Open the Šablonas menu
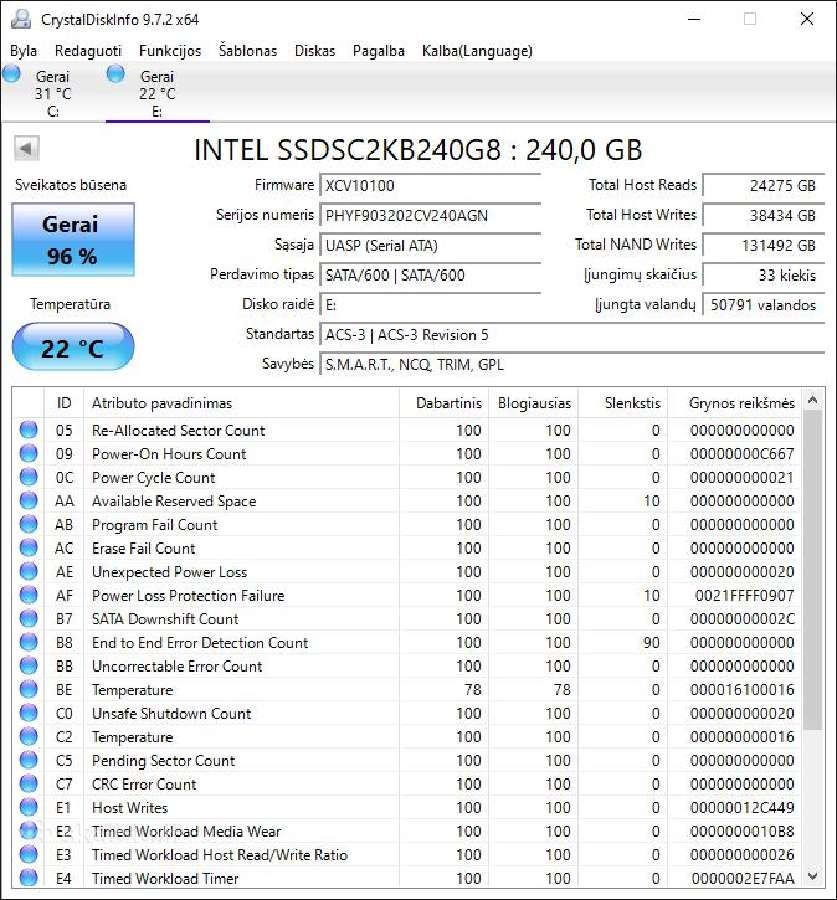The height and width of the screenshot is (900, 837). [x=248, y=51]
